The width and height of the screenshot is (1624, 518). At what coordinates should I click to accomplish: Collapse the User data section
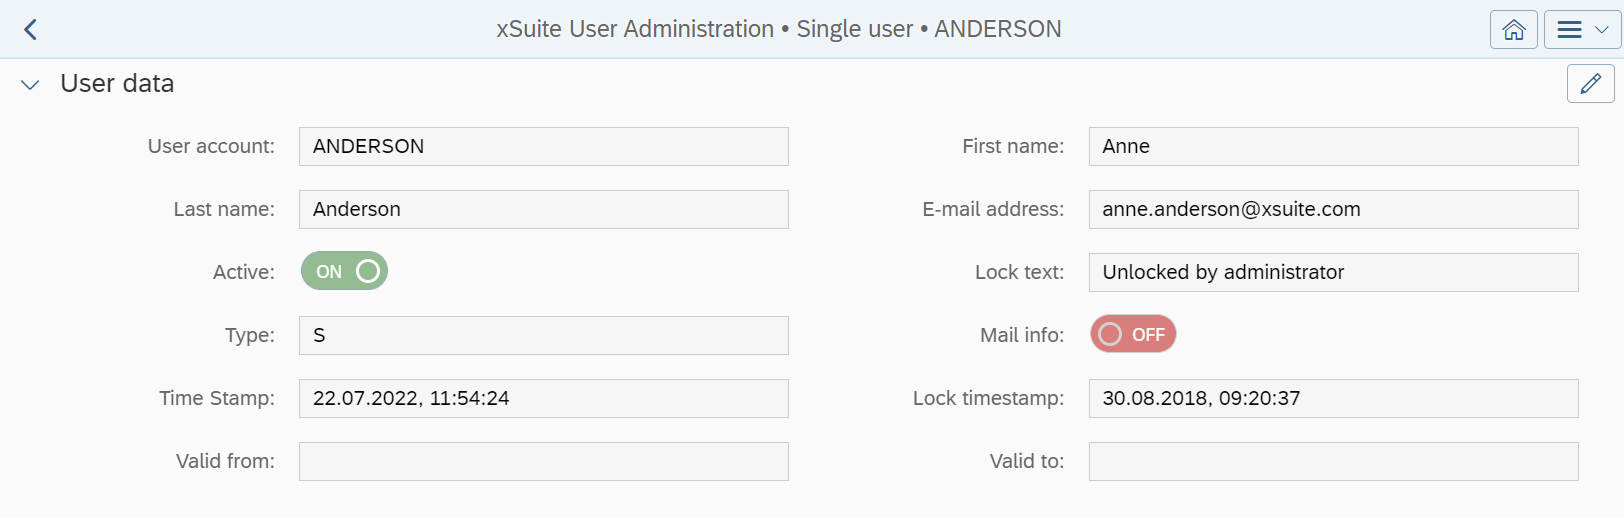pos(30,85)
